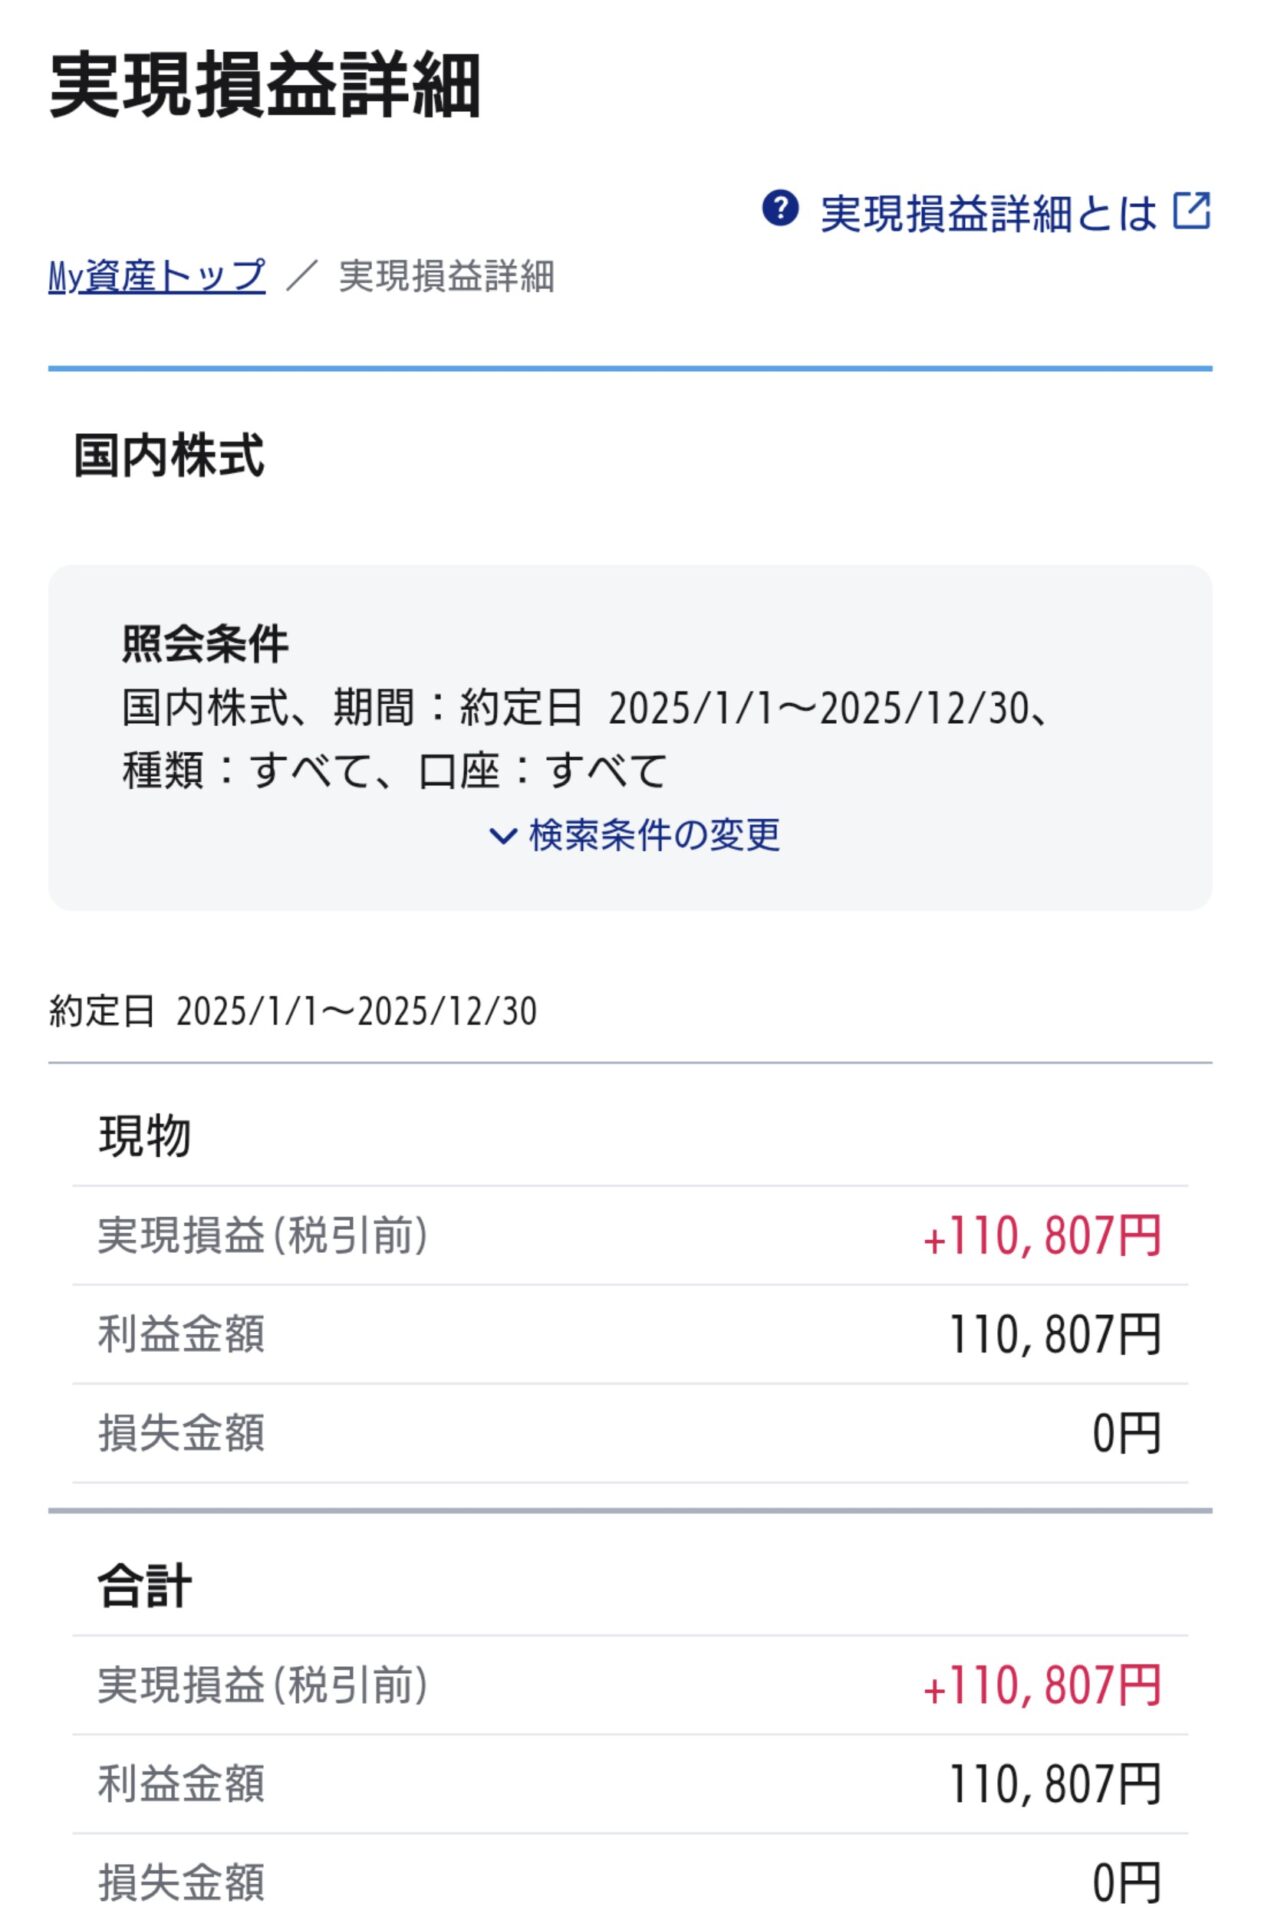The image size is (1261, 1920).
Task: Select the 国内株式 section heading
Action: pyautogui.click(x=169, y=456)
